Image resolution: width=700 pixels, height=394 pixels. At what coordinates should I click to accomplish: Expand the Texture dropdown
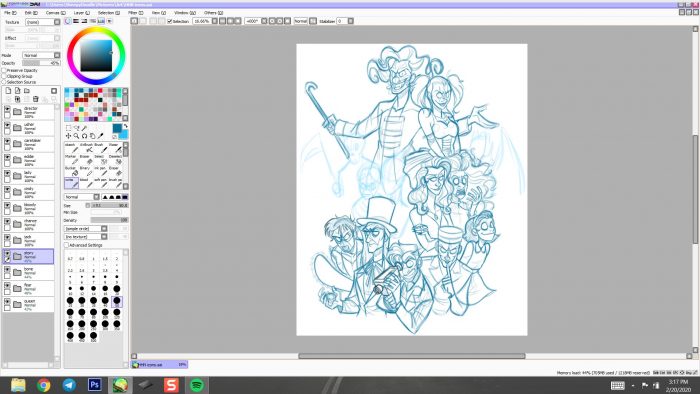[42, 22]
